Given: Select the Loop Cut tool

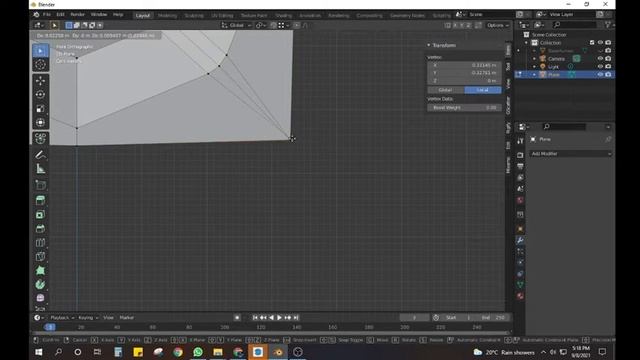Looking at the screenshot, I should pos(40,242).
